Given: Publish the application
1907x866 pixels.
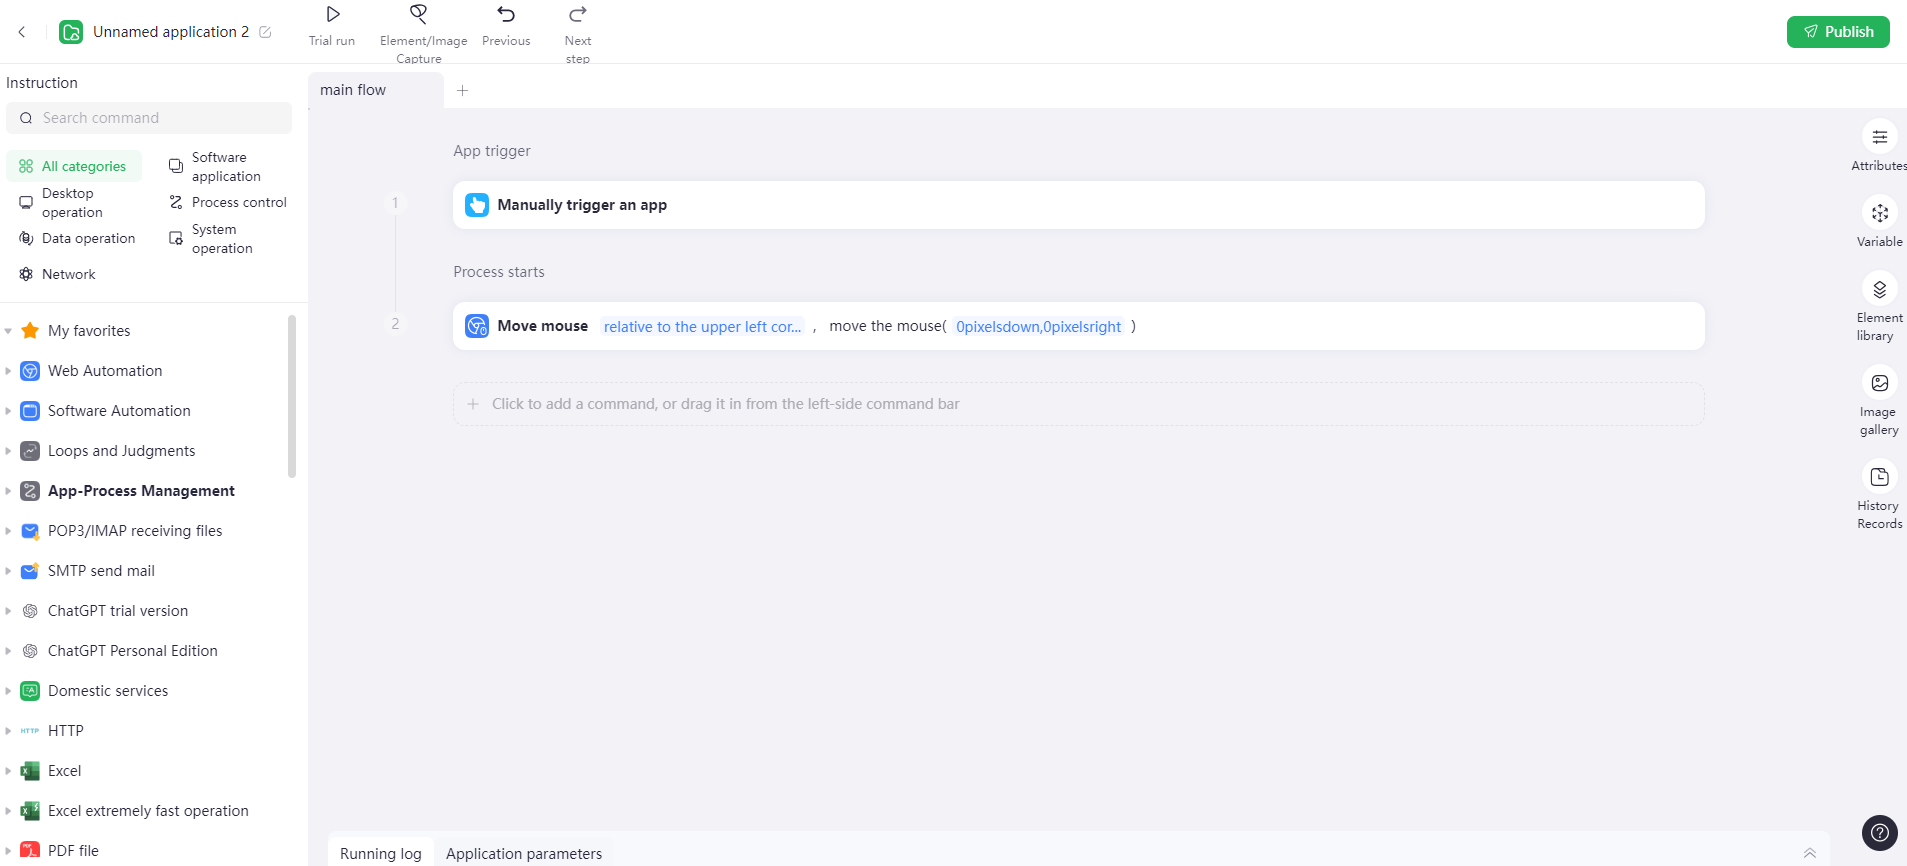Looking at the screenshot, I should [1838, 32].
